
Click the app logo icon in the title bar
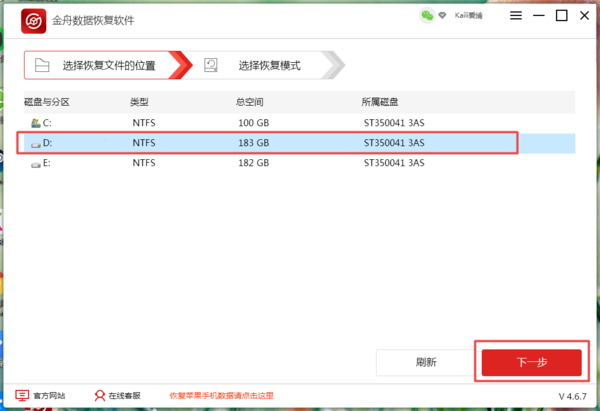(x=34, y=21)
